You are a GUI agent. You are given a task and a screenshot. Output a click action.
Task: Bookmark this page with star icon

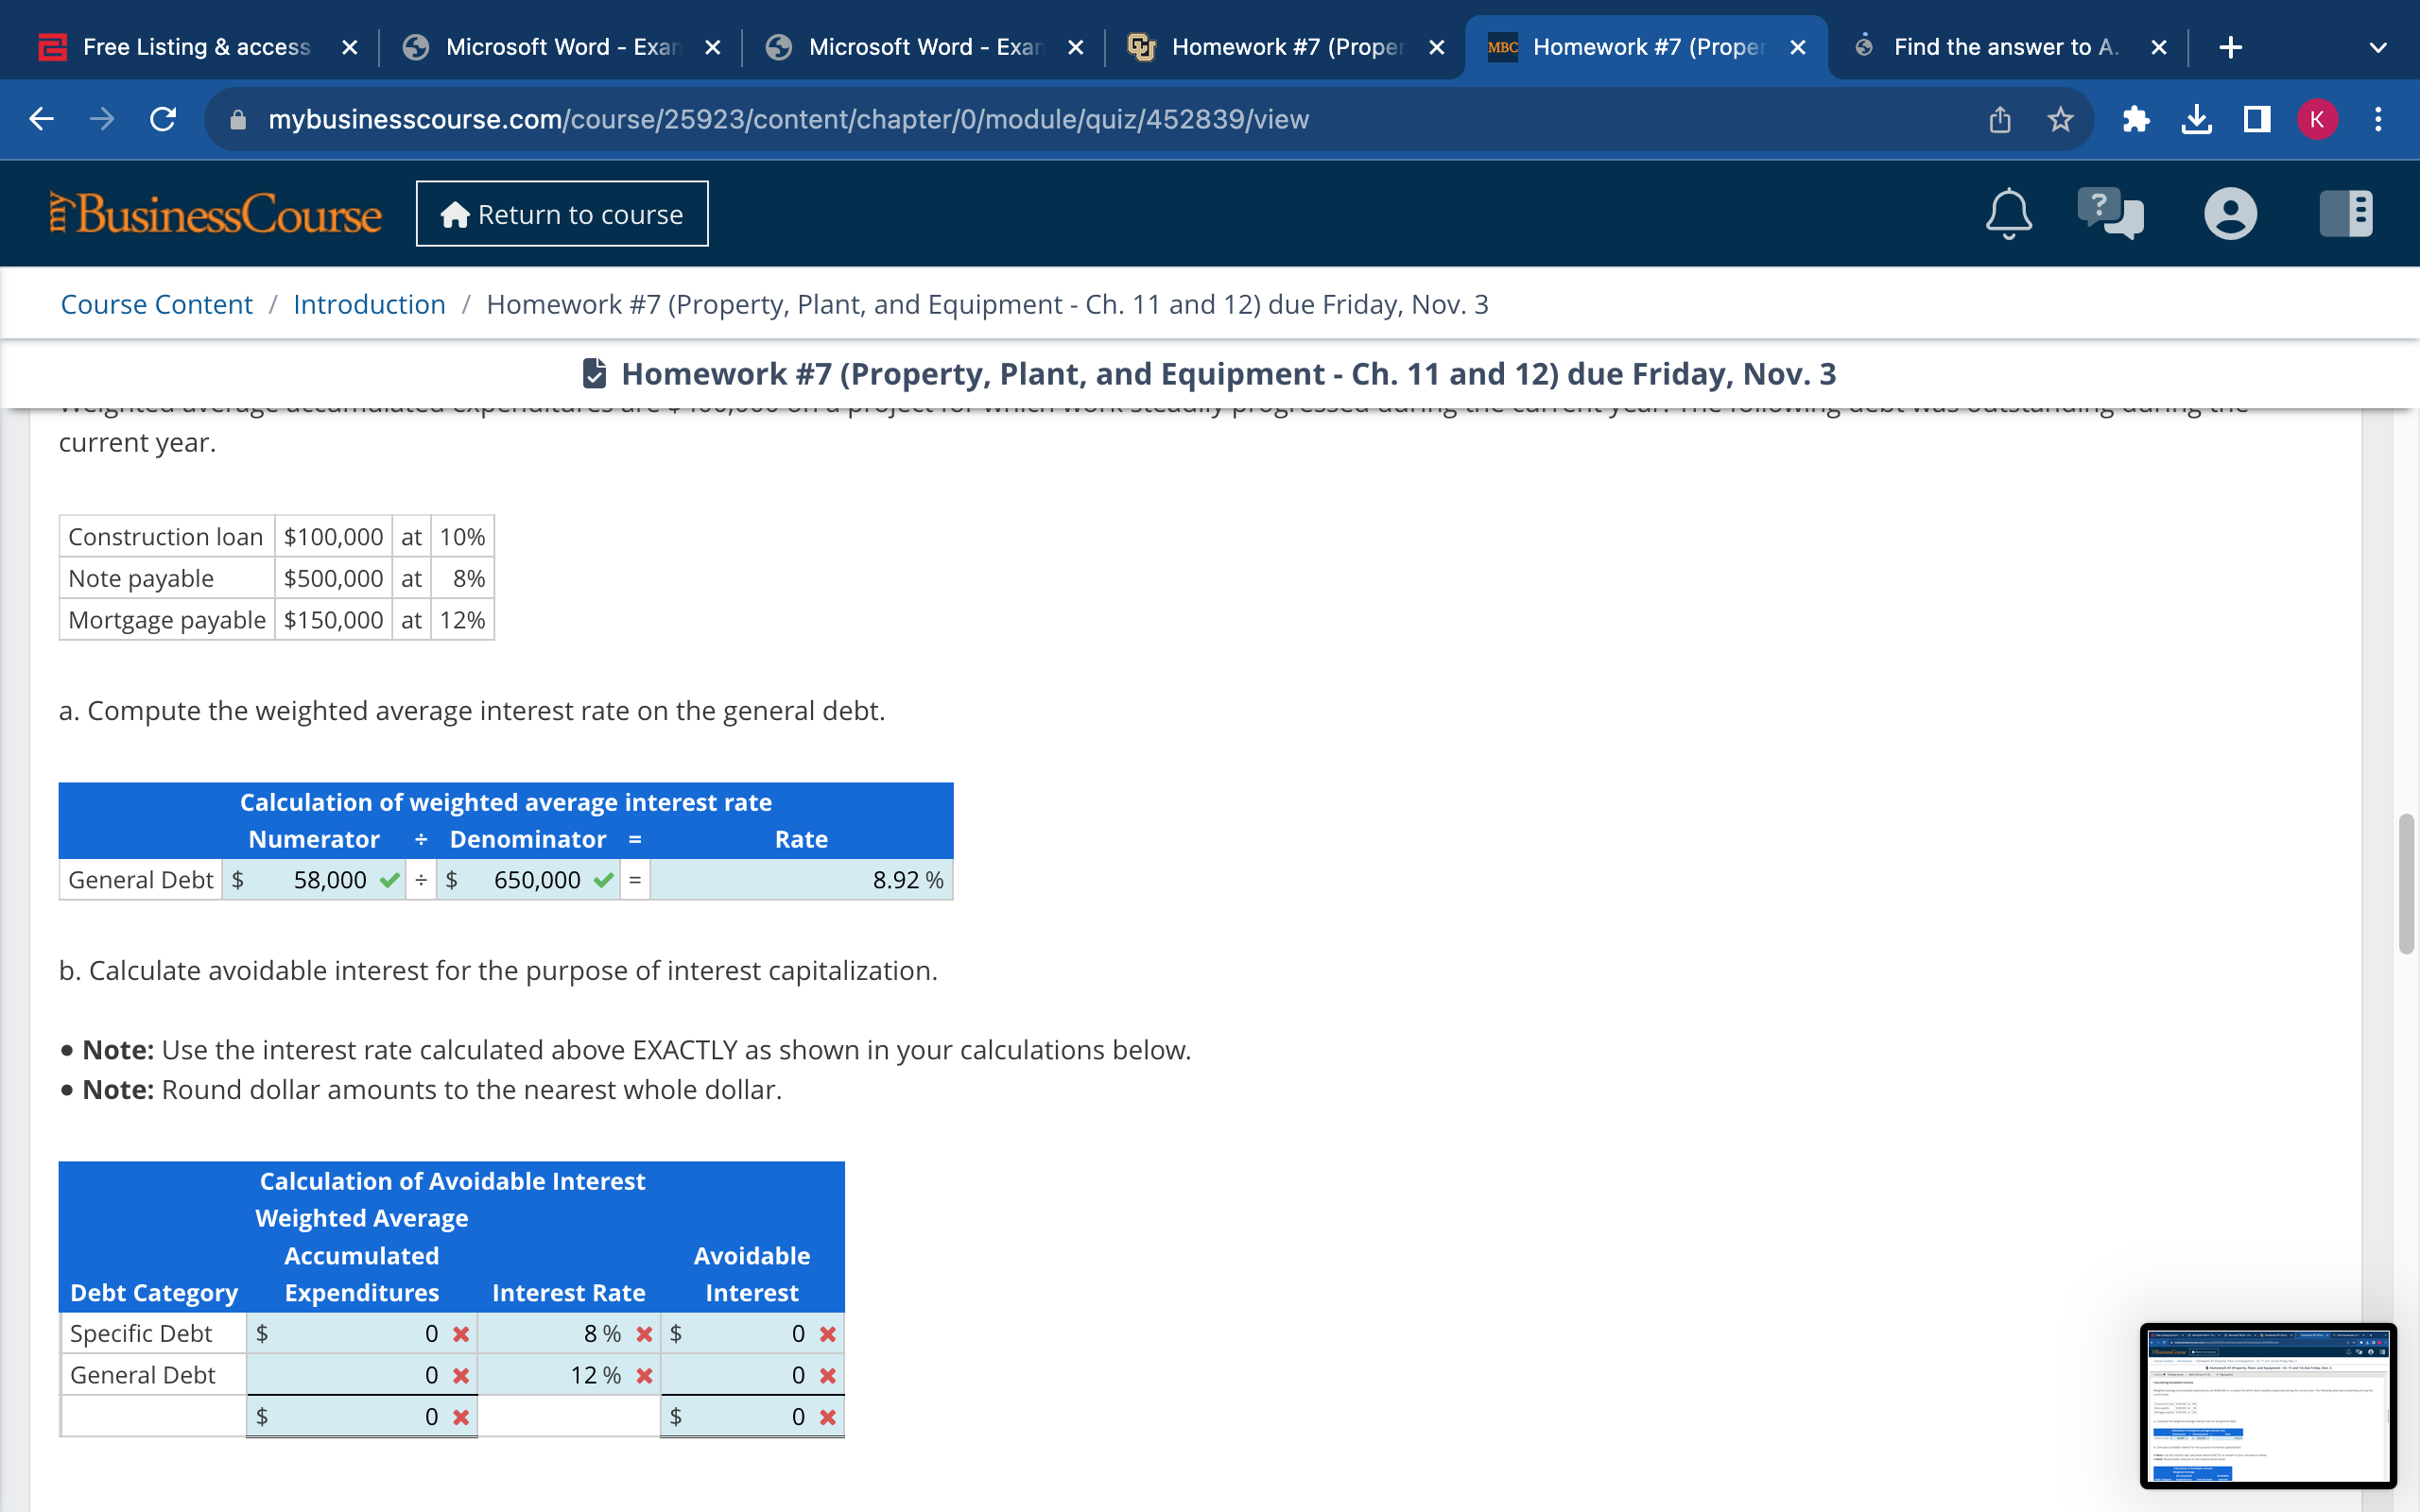2060,120
